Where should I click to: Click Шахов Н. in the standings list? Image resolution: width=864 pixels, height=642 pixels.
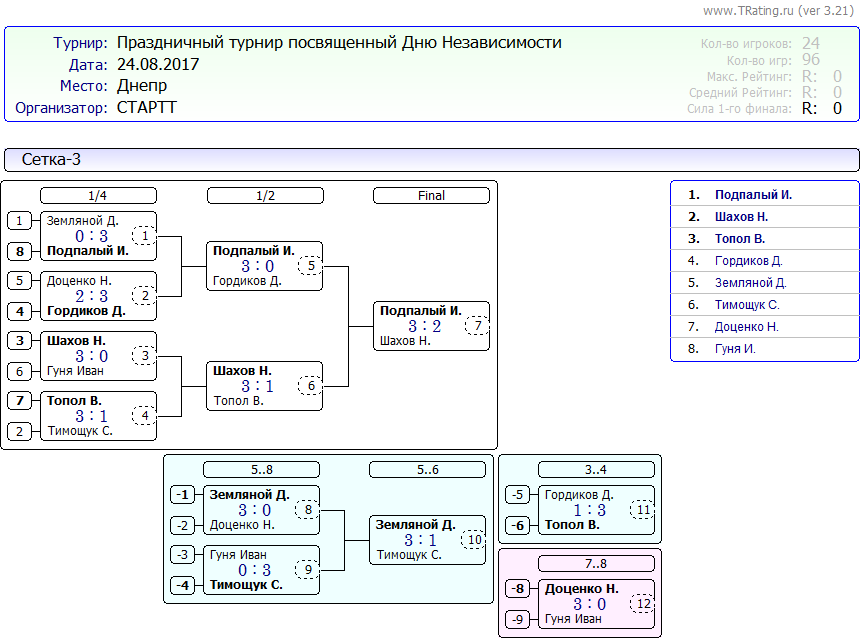point(741,217)
